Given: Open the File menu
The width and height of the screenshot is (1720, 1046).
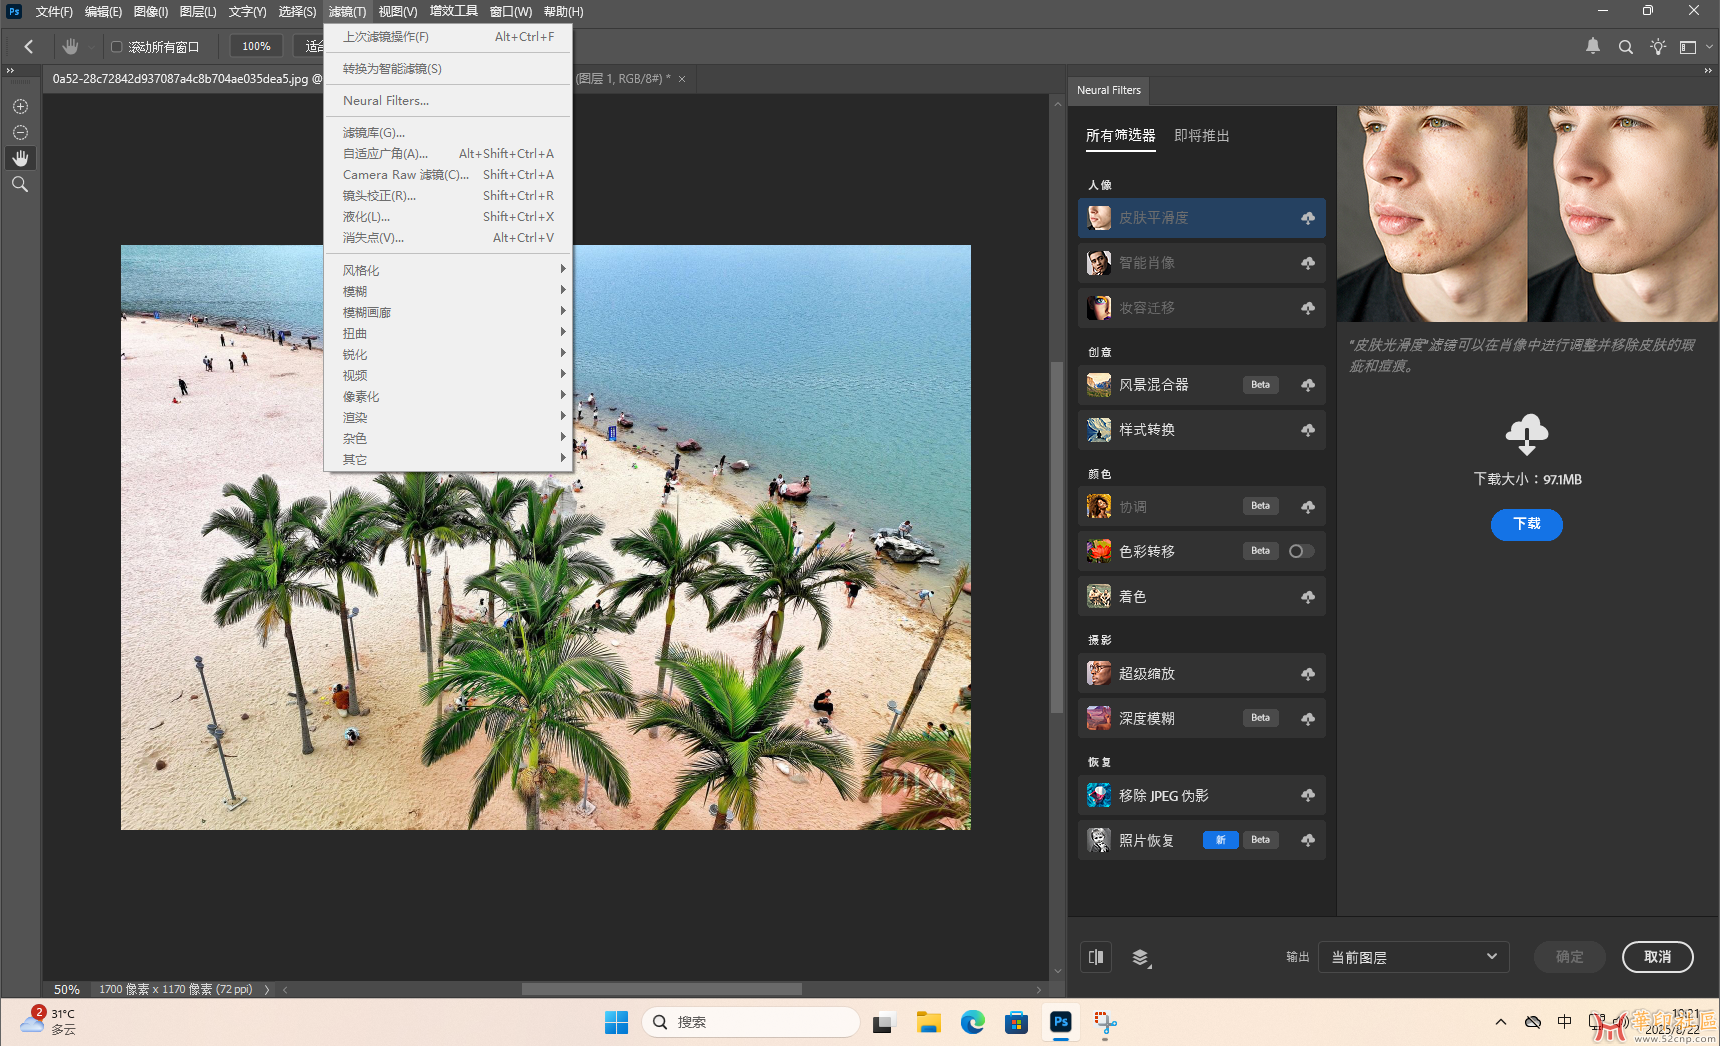Looking at the screenshot, I should [x=54, y=12].
